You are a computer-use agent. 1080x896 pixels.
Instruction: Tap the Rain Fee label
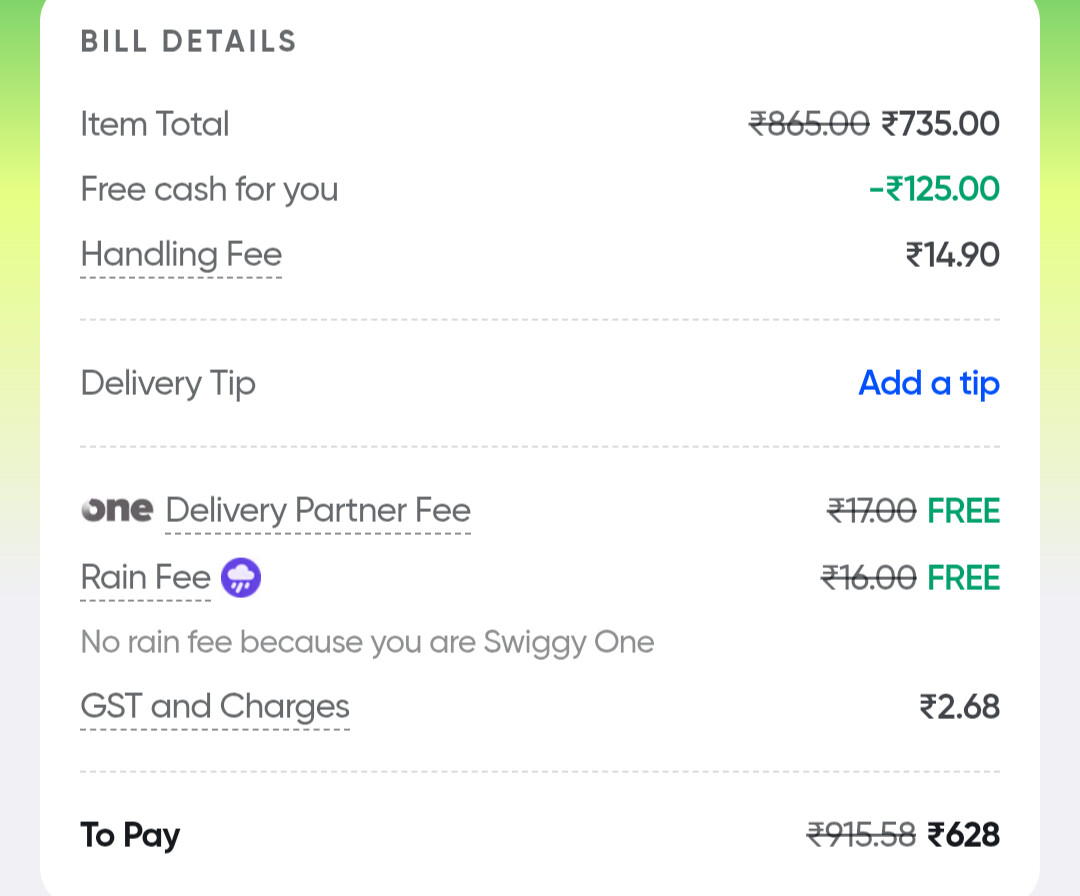(x=145, y=578)
